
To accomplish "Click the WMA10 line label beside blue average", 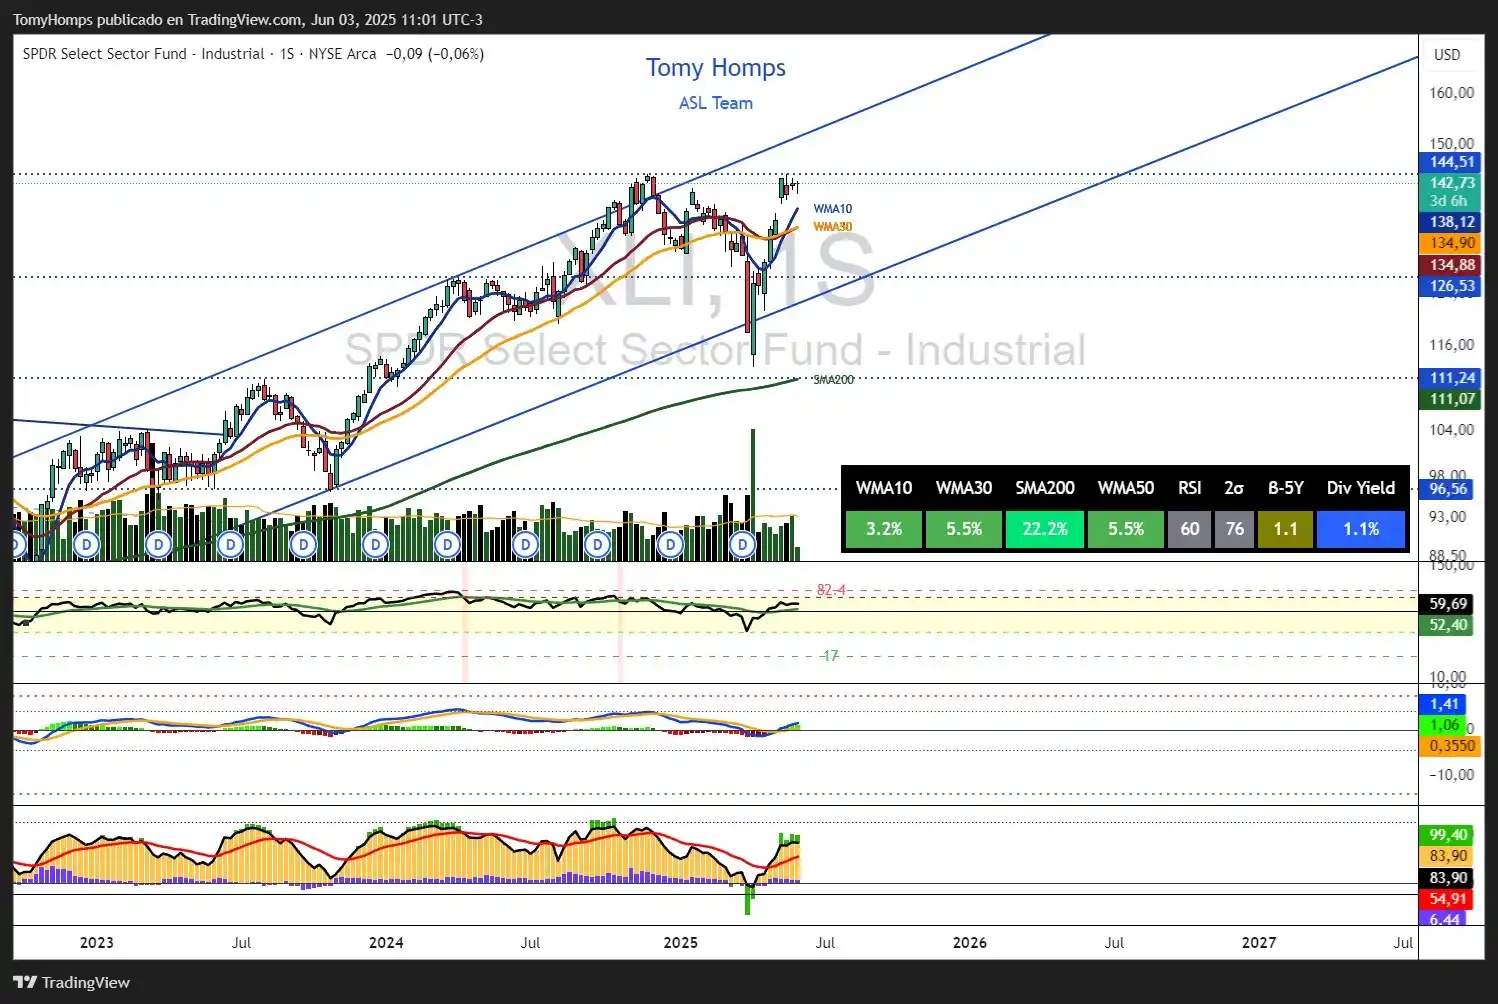I will (x=833, y=209).
